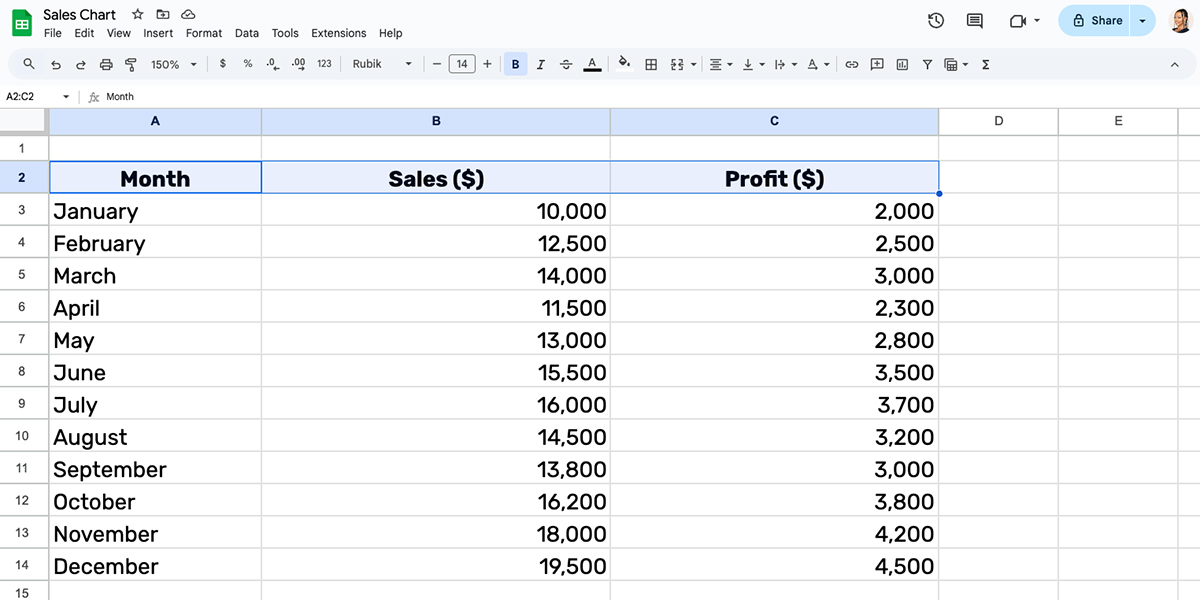1200x600 pixels.
Task: Create a filter on the data
Action: 927,63
